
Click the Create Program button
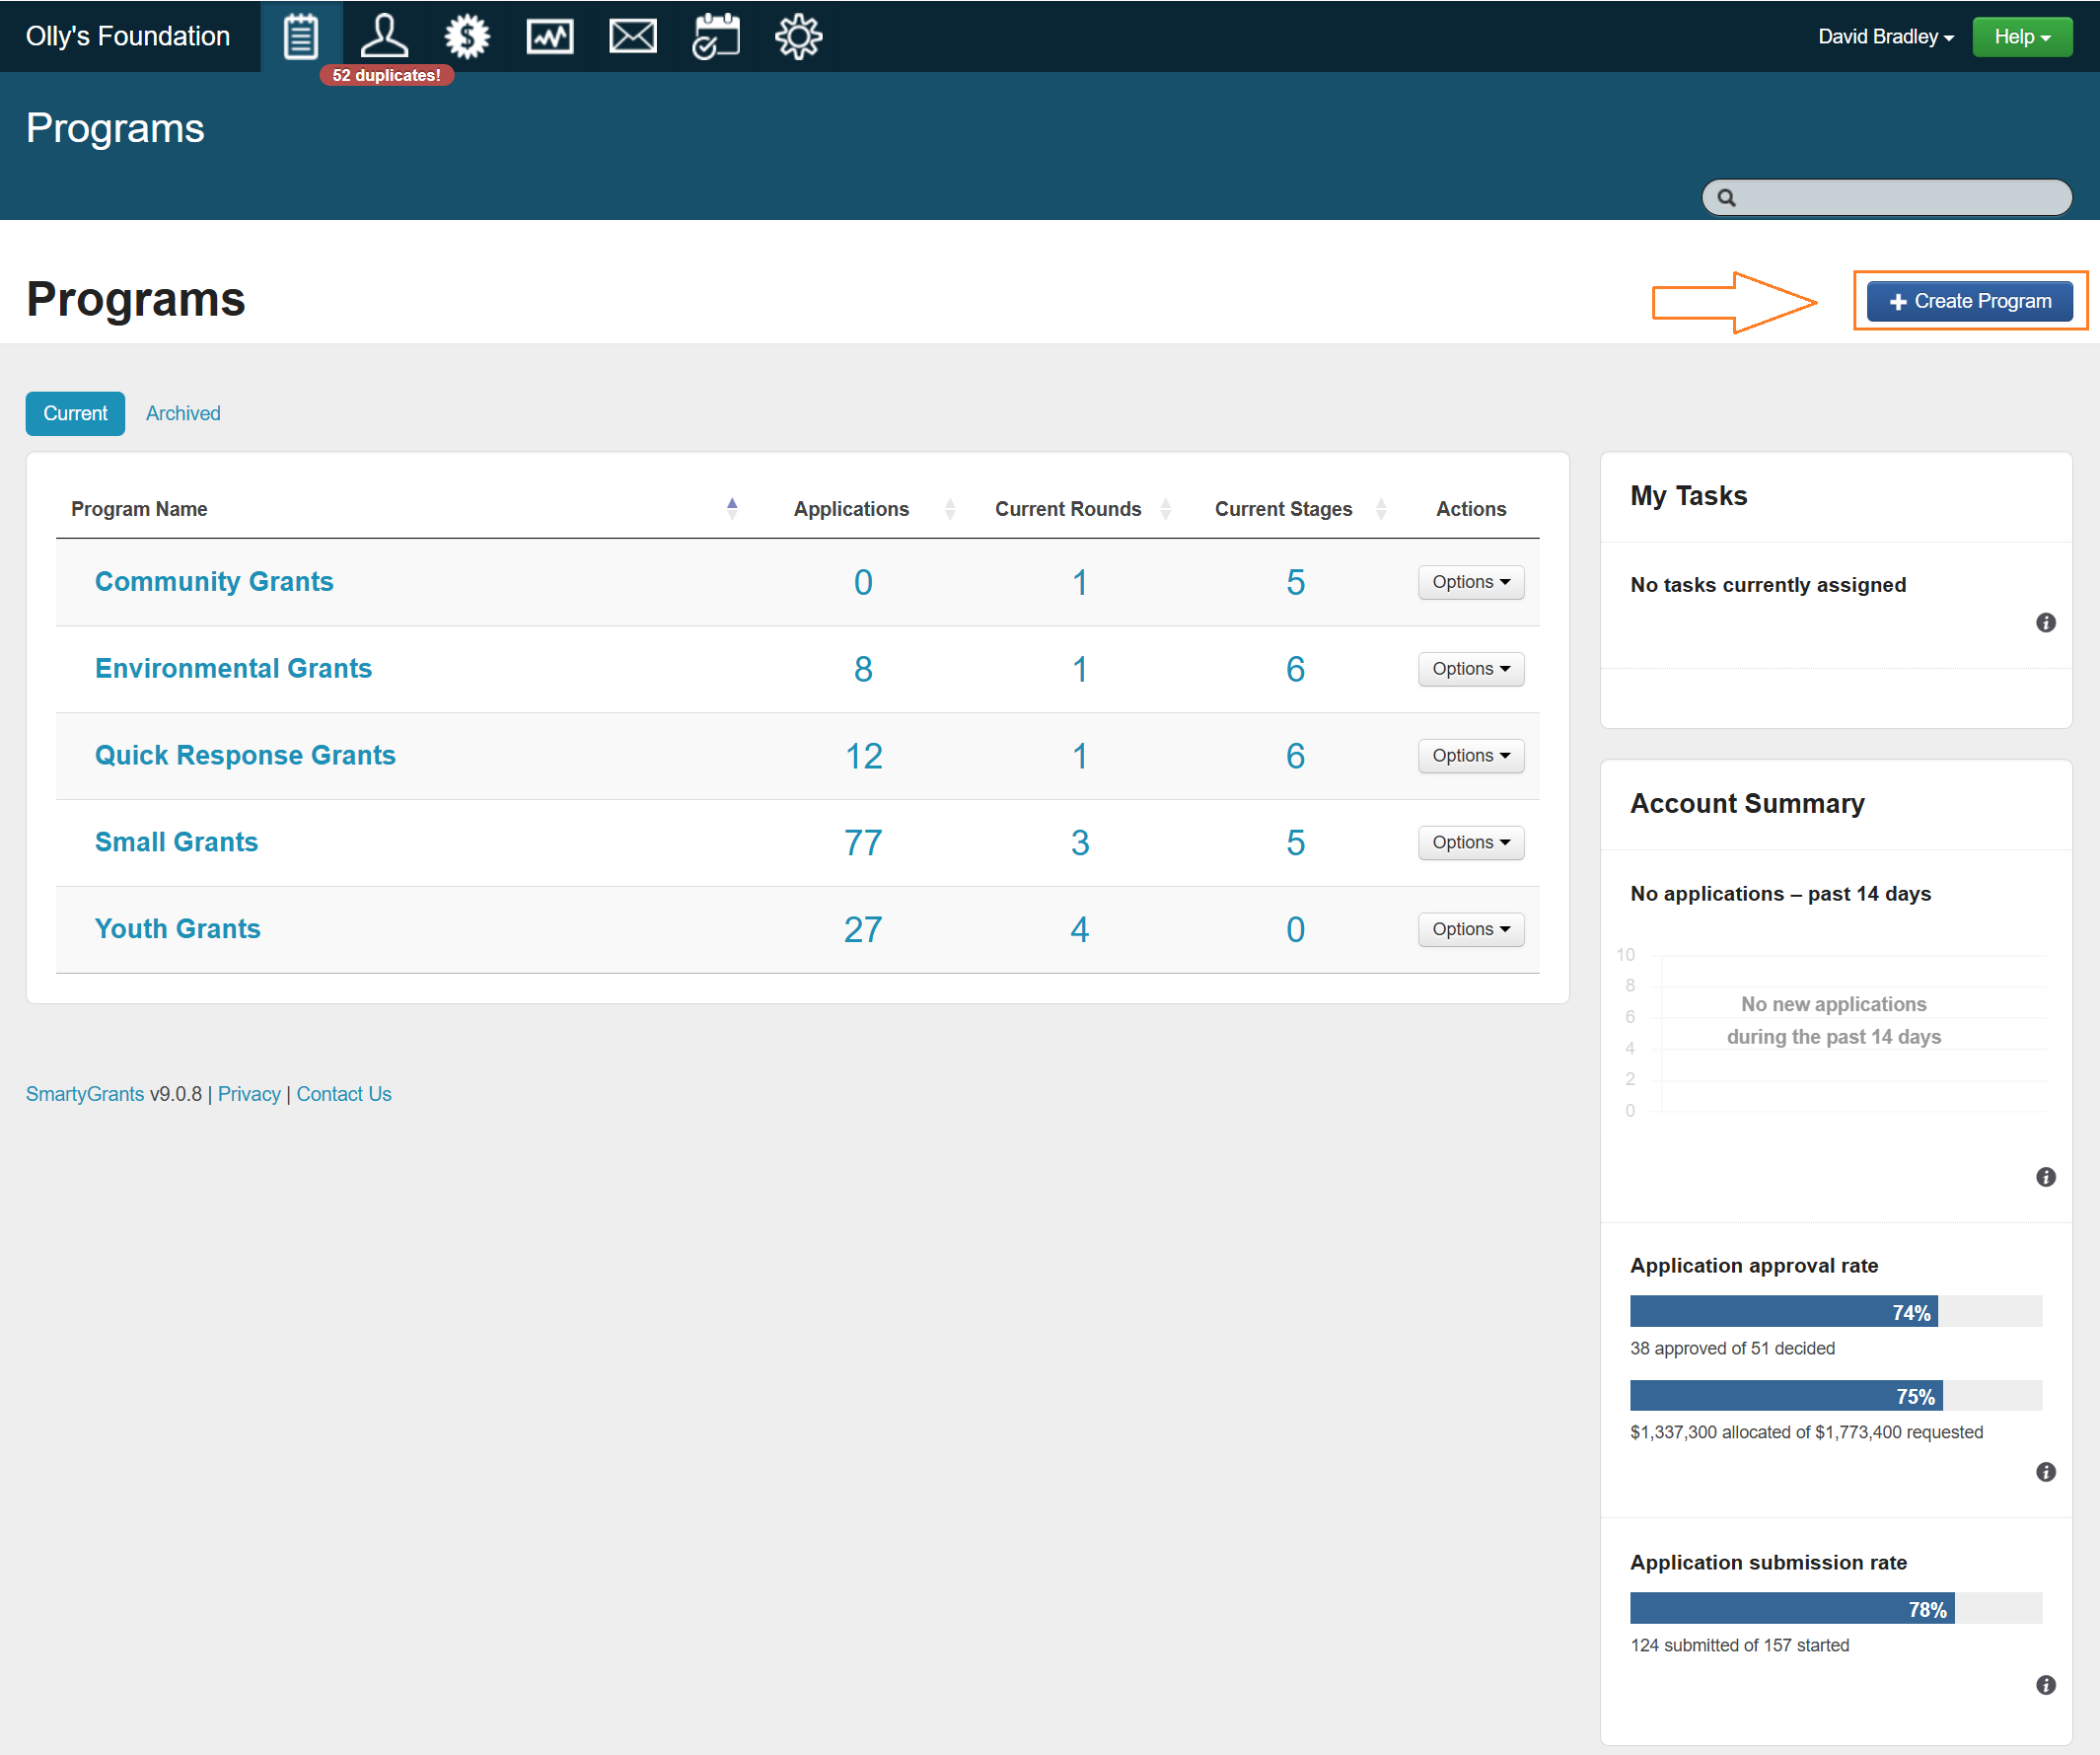pos(1970,301)
